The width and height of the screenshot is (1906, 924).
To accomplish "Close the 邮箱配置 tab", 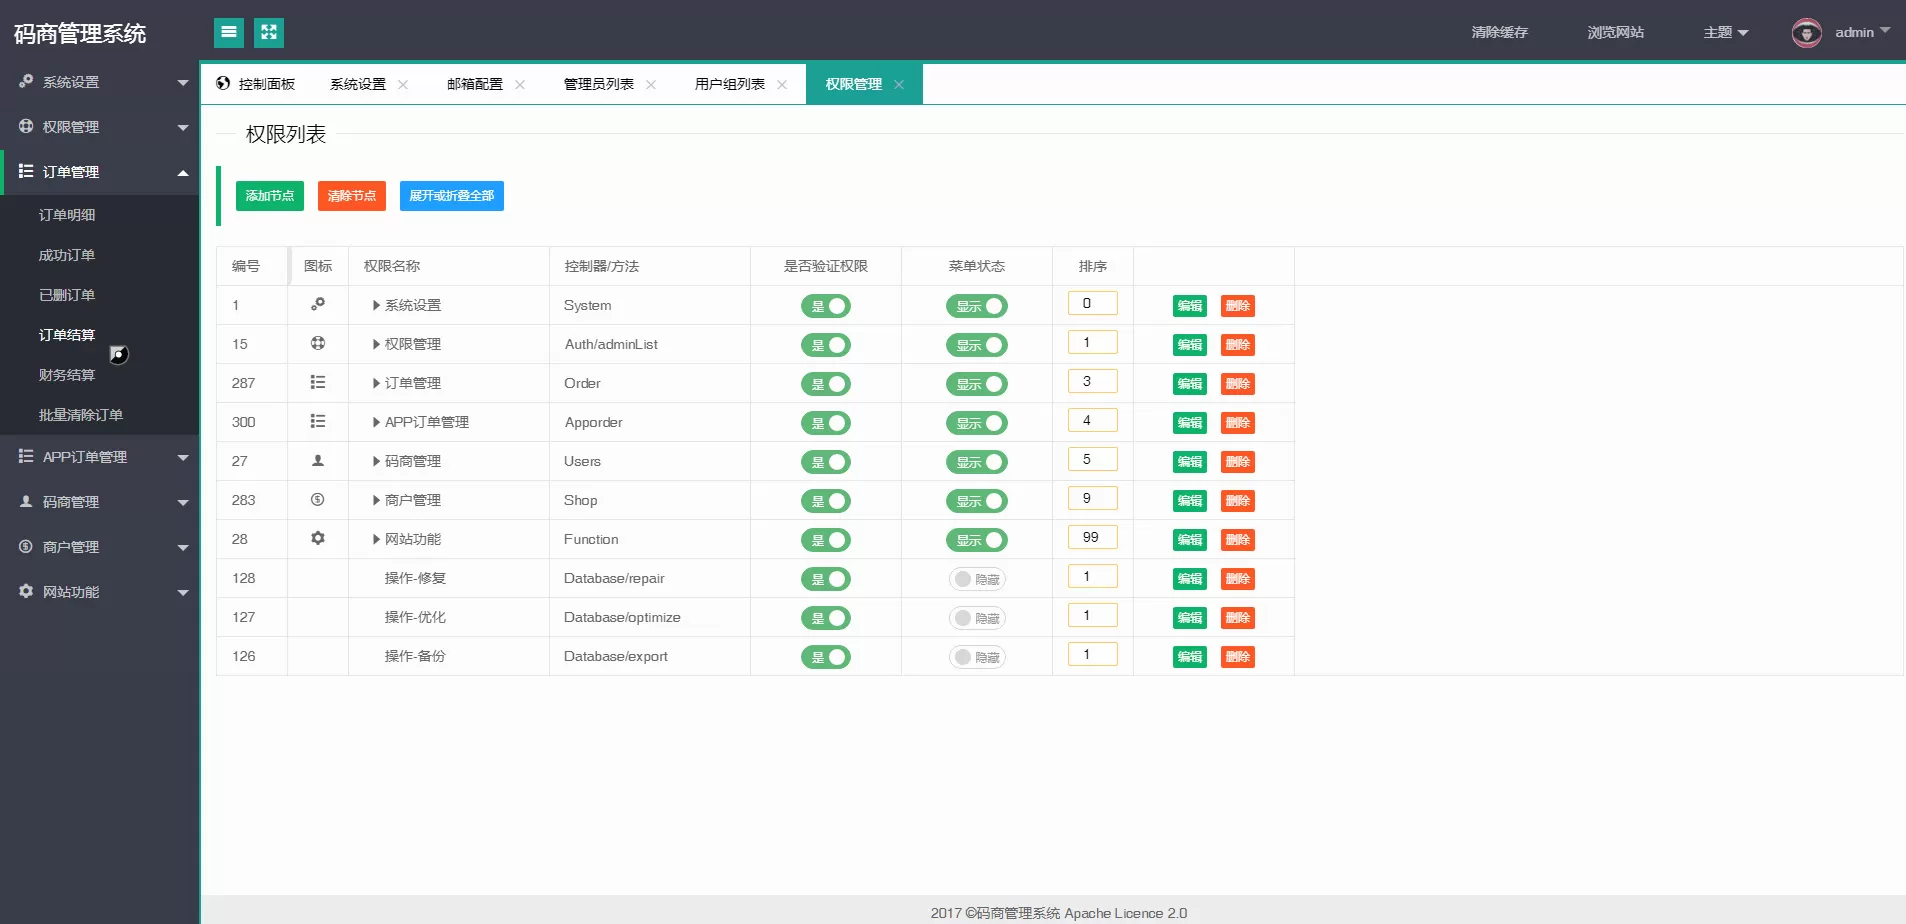I will click(520, 85).
